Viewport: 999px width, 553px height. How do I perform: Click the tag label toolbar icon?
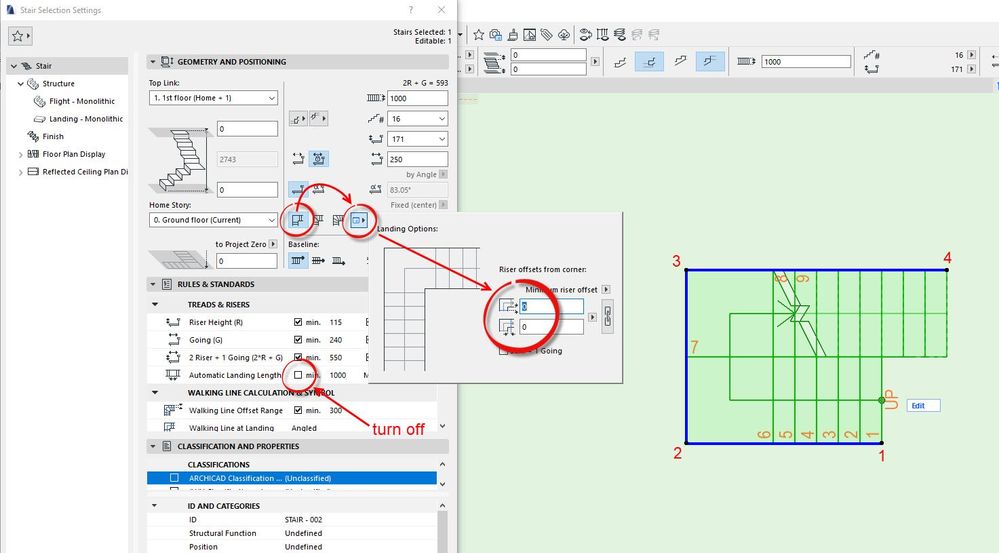click(x=547, y=35)
